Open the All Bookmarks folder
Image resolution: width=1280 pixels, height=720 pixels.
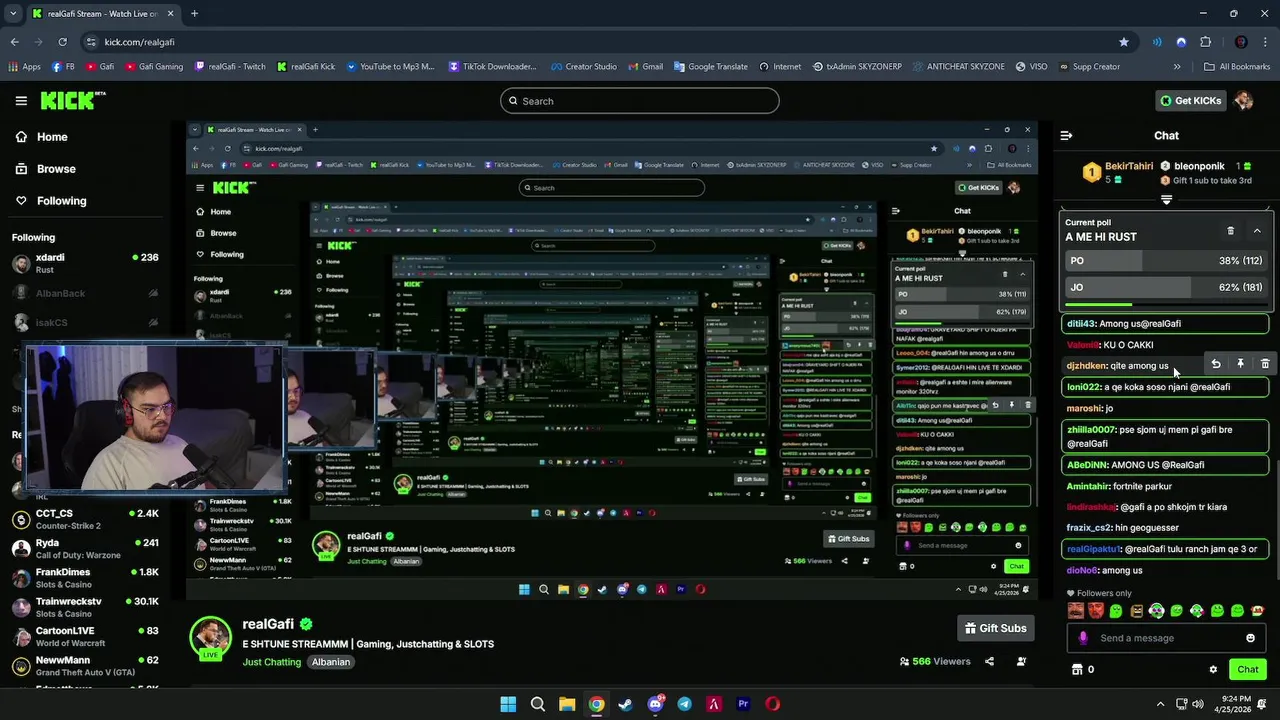pyautogui.click(x=1237, y=66)
